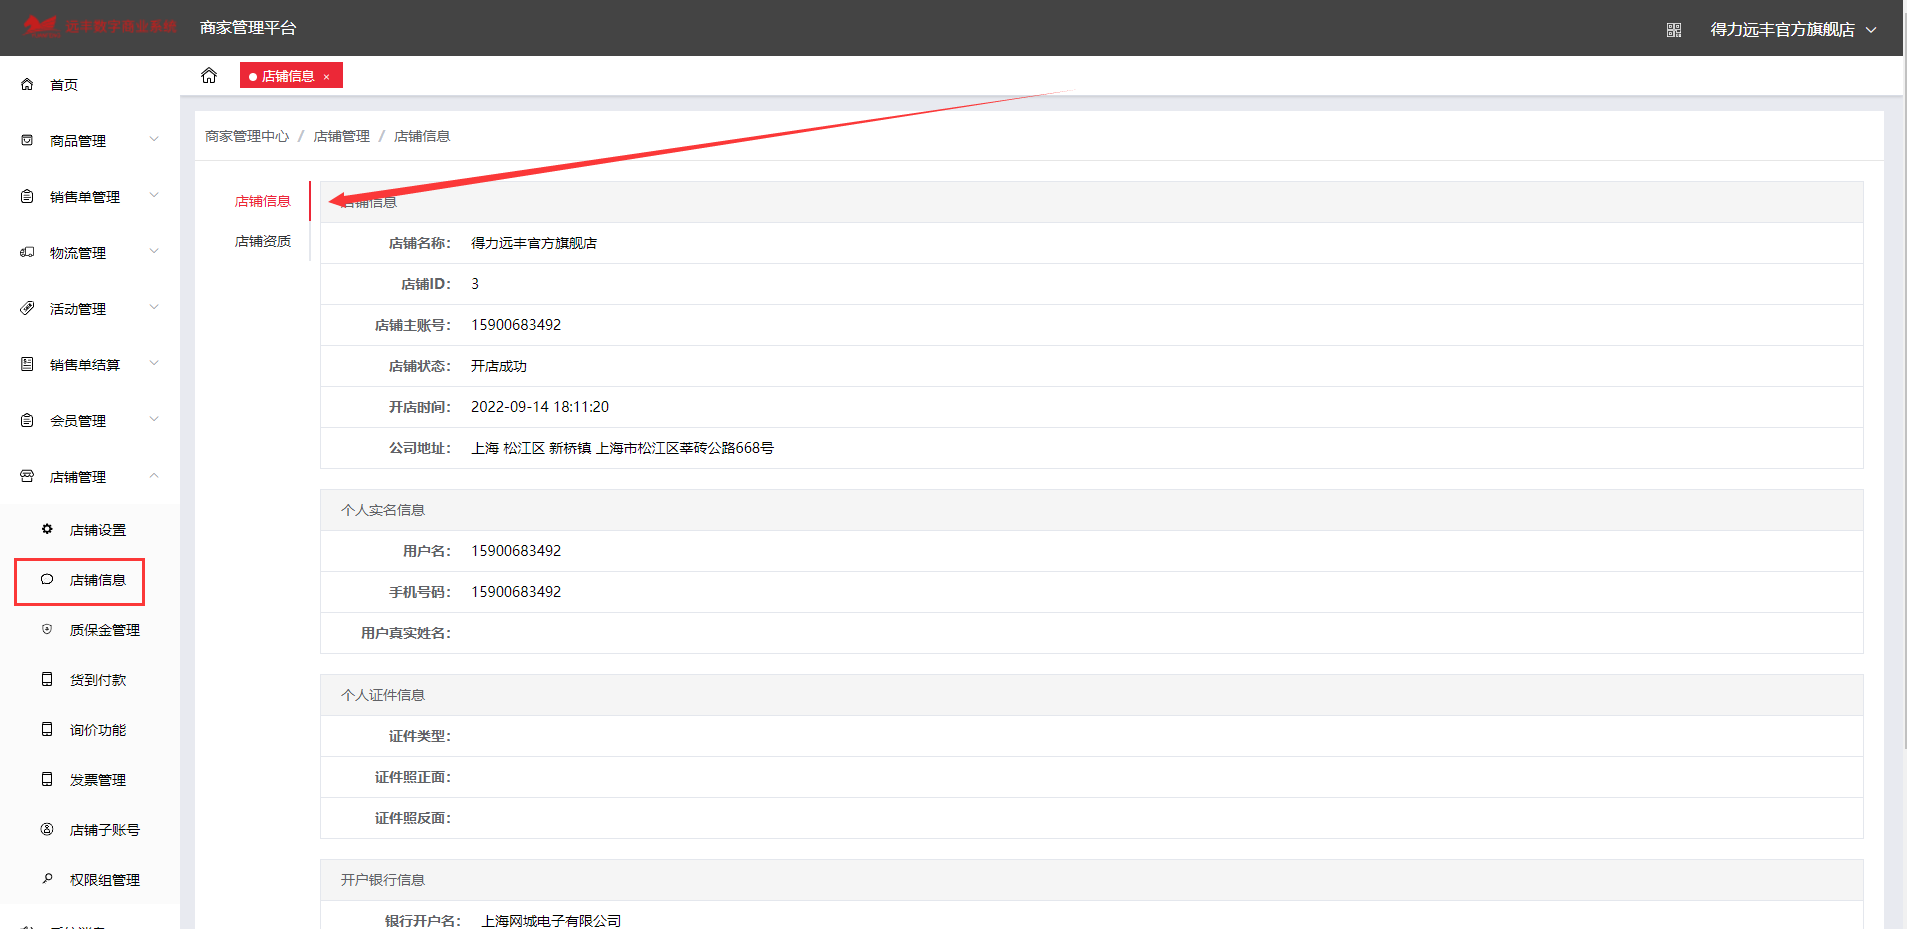Click the shop name 得力远丰官方旗舰店 value
This screenshot has height=929, width=1907.
tap(534, 243)
